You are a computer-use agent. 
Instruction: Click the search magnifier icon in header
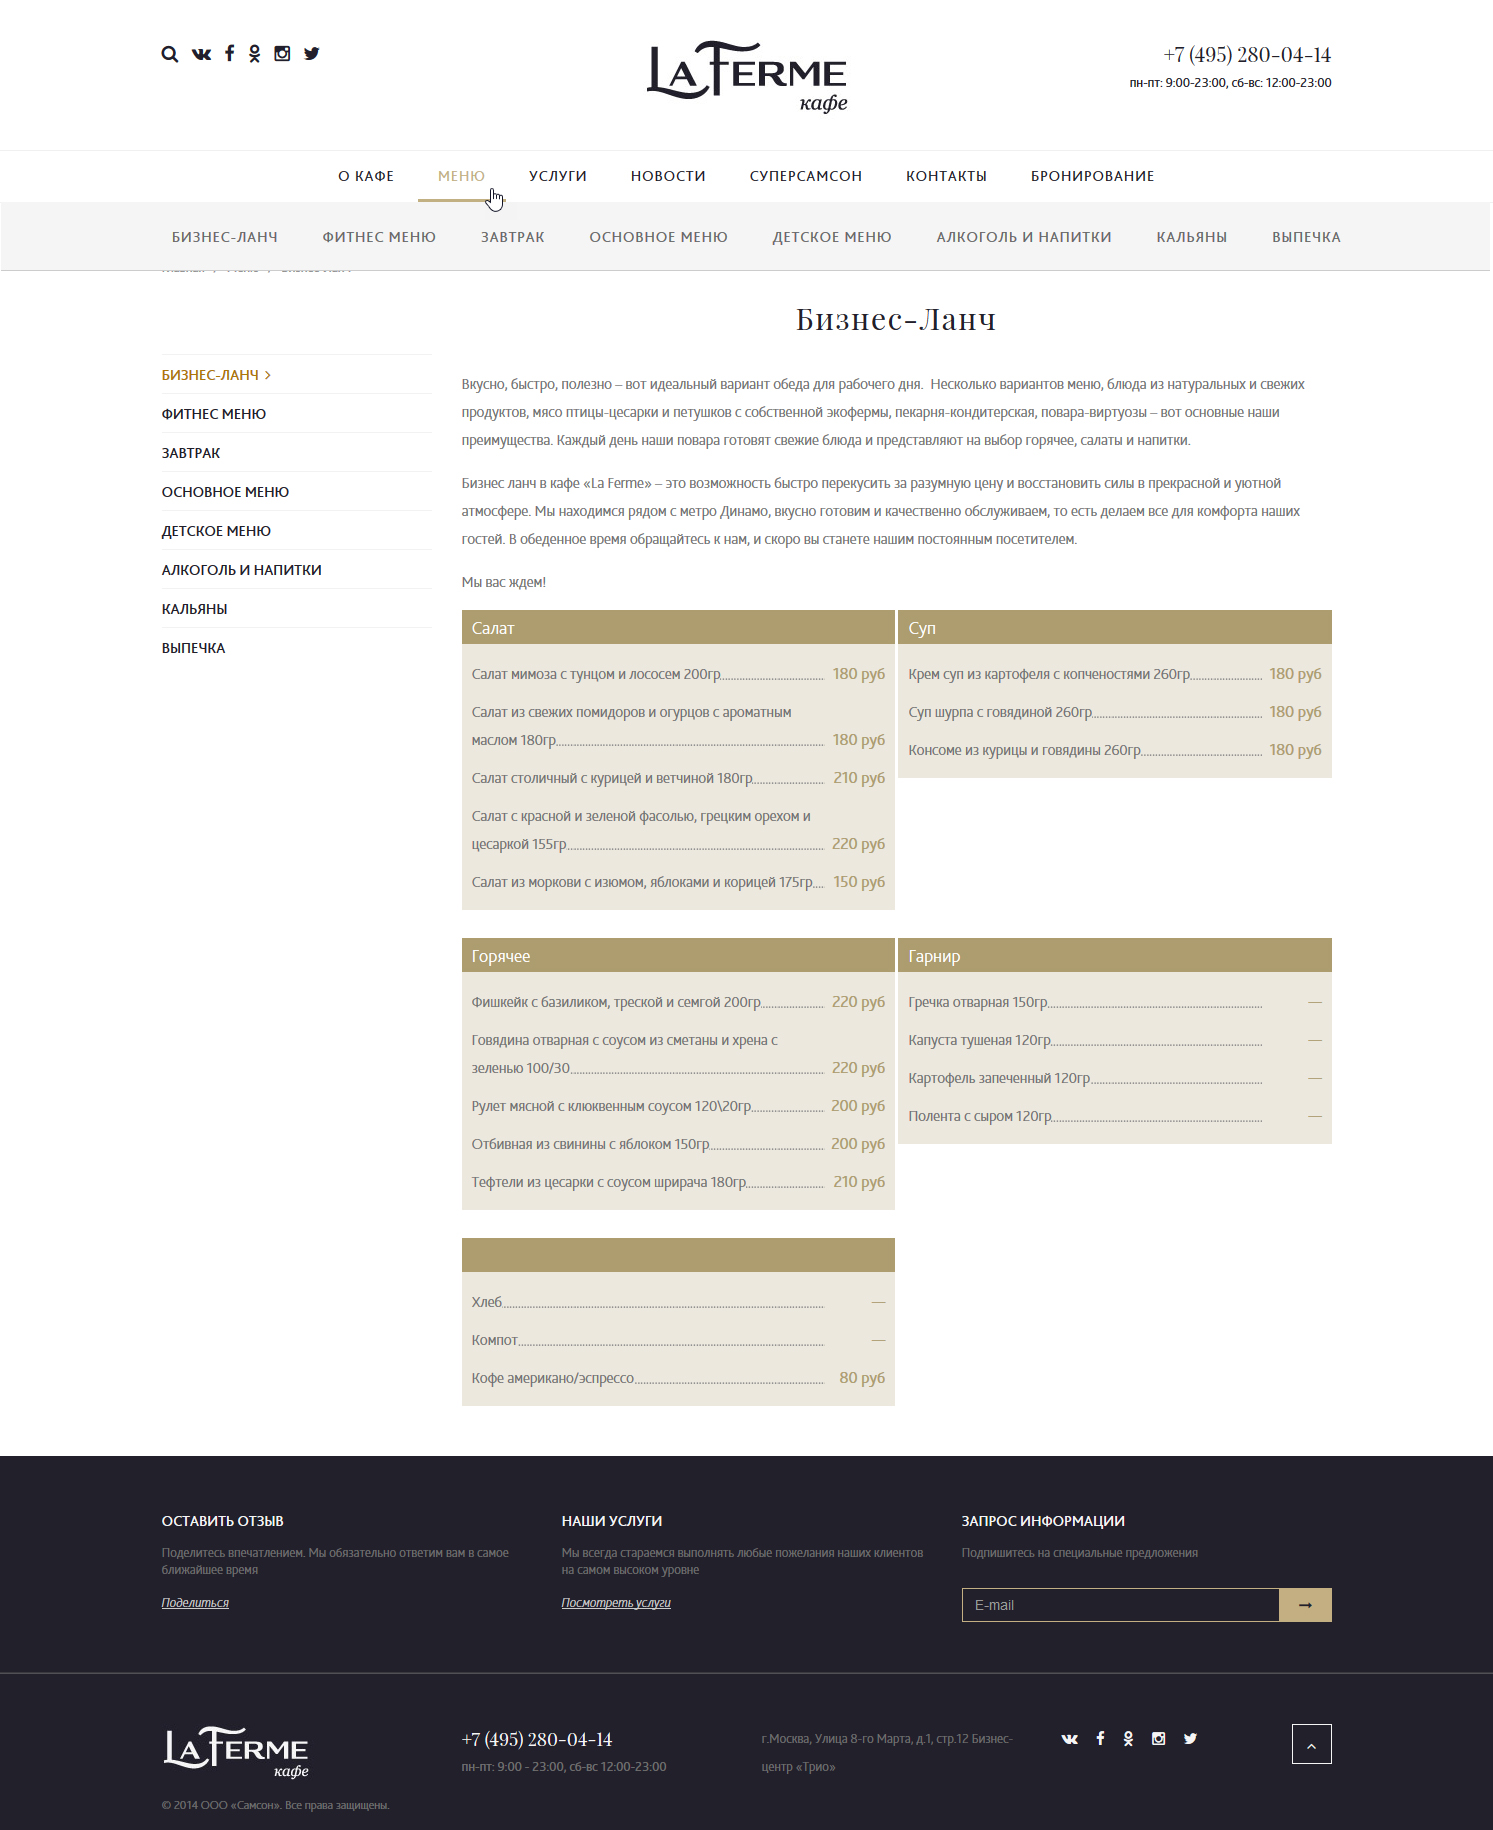169,54
